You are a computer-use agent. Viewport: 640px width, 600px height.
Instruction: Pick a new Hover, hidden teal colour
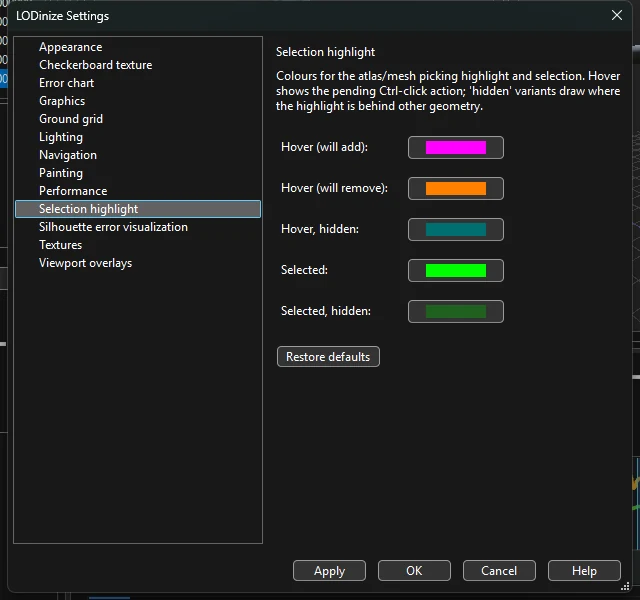[456, 229]
